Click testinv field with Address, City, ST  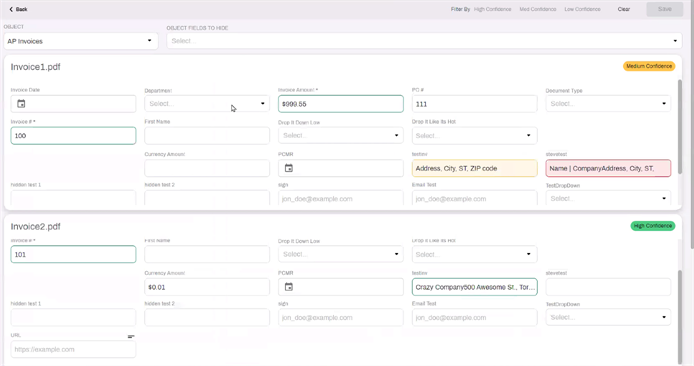(x=474, y=168)
